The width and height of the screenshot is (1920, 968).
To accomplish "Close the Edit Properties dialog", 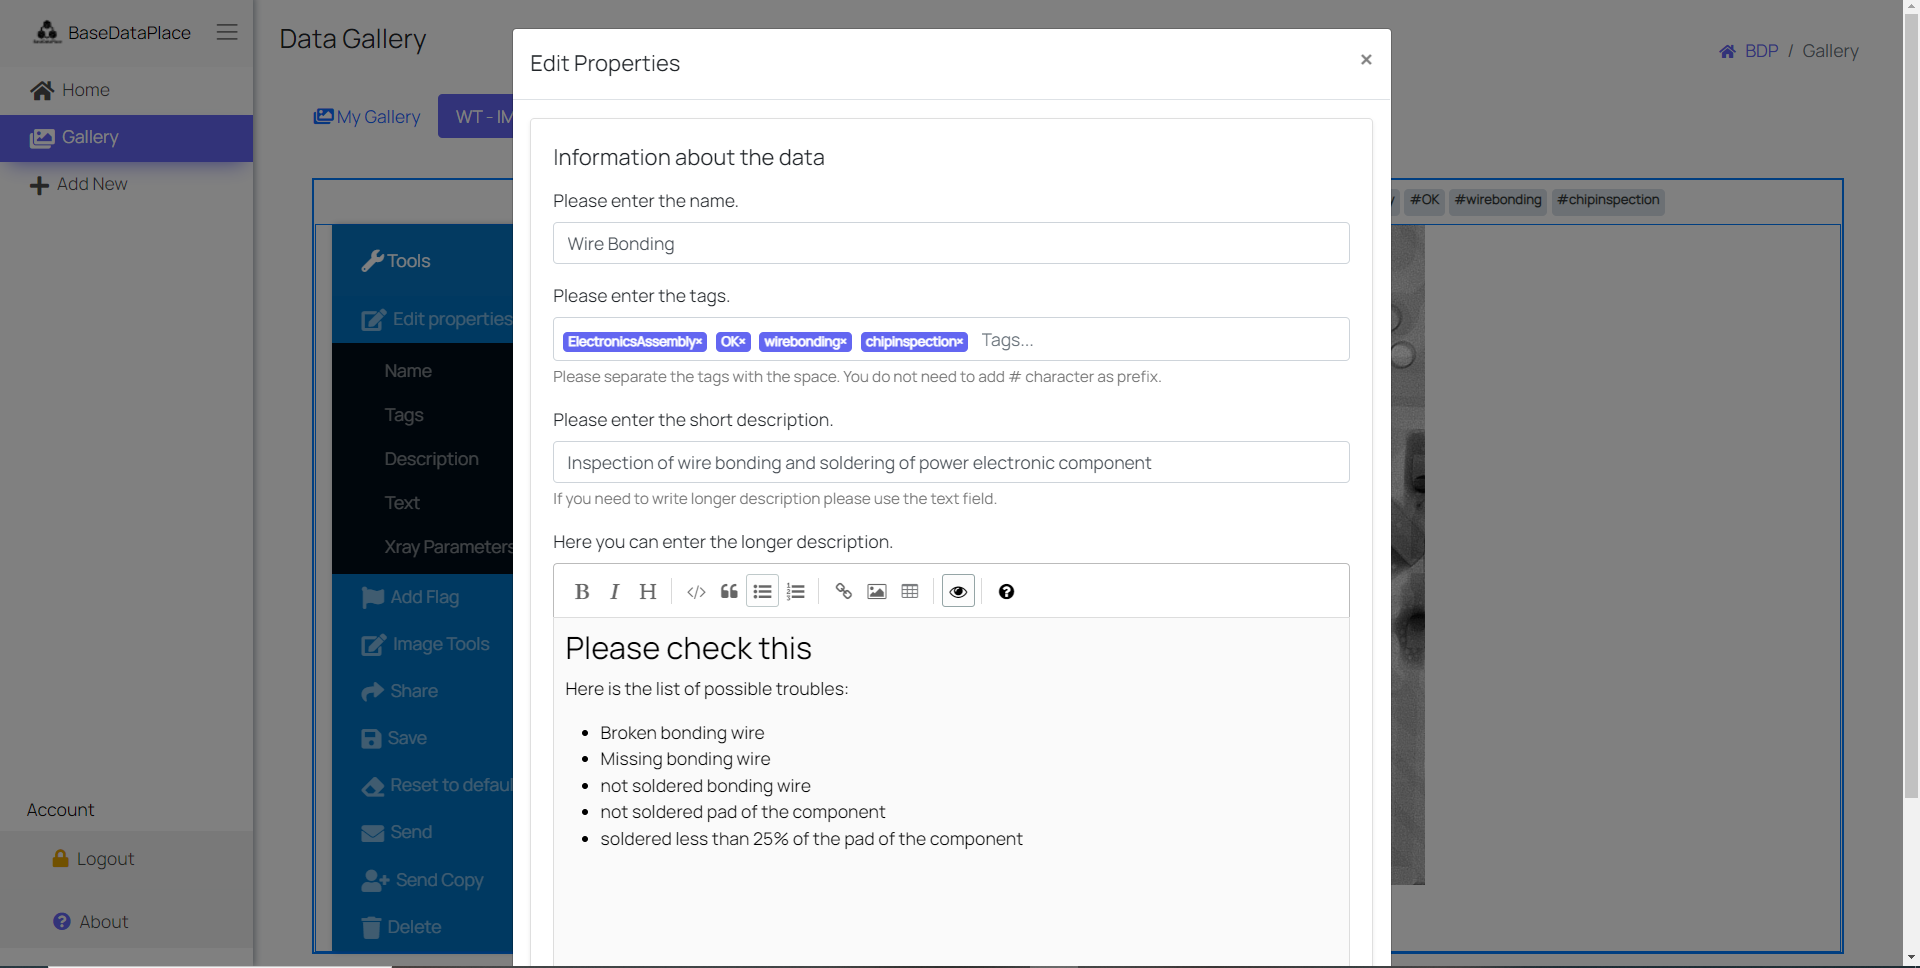I will pyautogui.click(x=1366, y=60).
